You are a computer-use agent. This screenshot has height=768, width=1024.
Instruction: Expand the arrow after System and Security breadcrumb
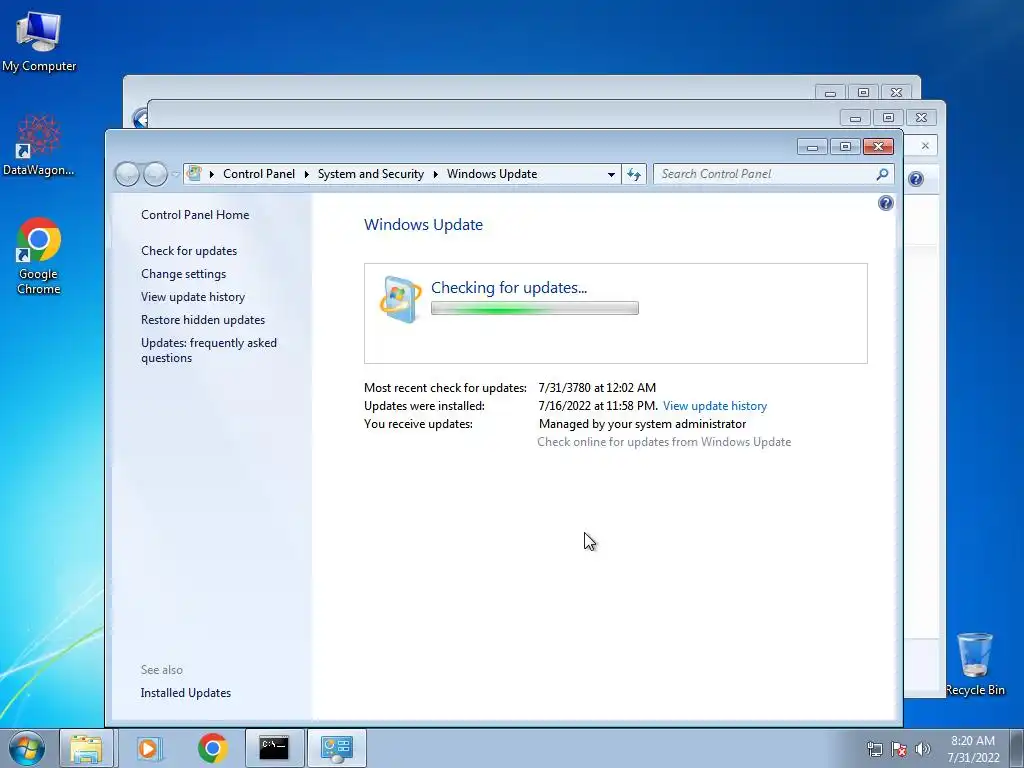[x=436, y=174]
